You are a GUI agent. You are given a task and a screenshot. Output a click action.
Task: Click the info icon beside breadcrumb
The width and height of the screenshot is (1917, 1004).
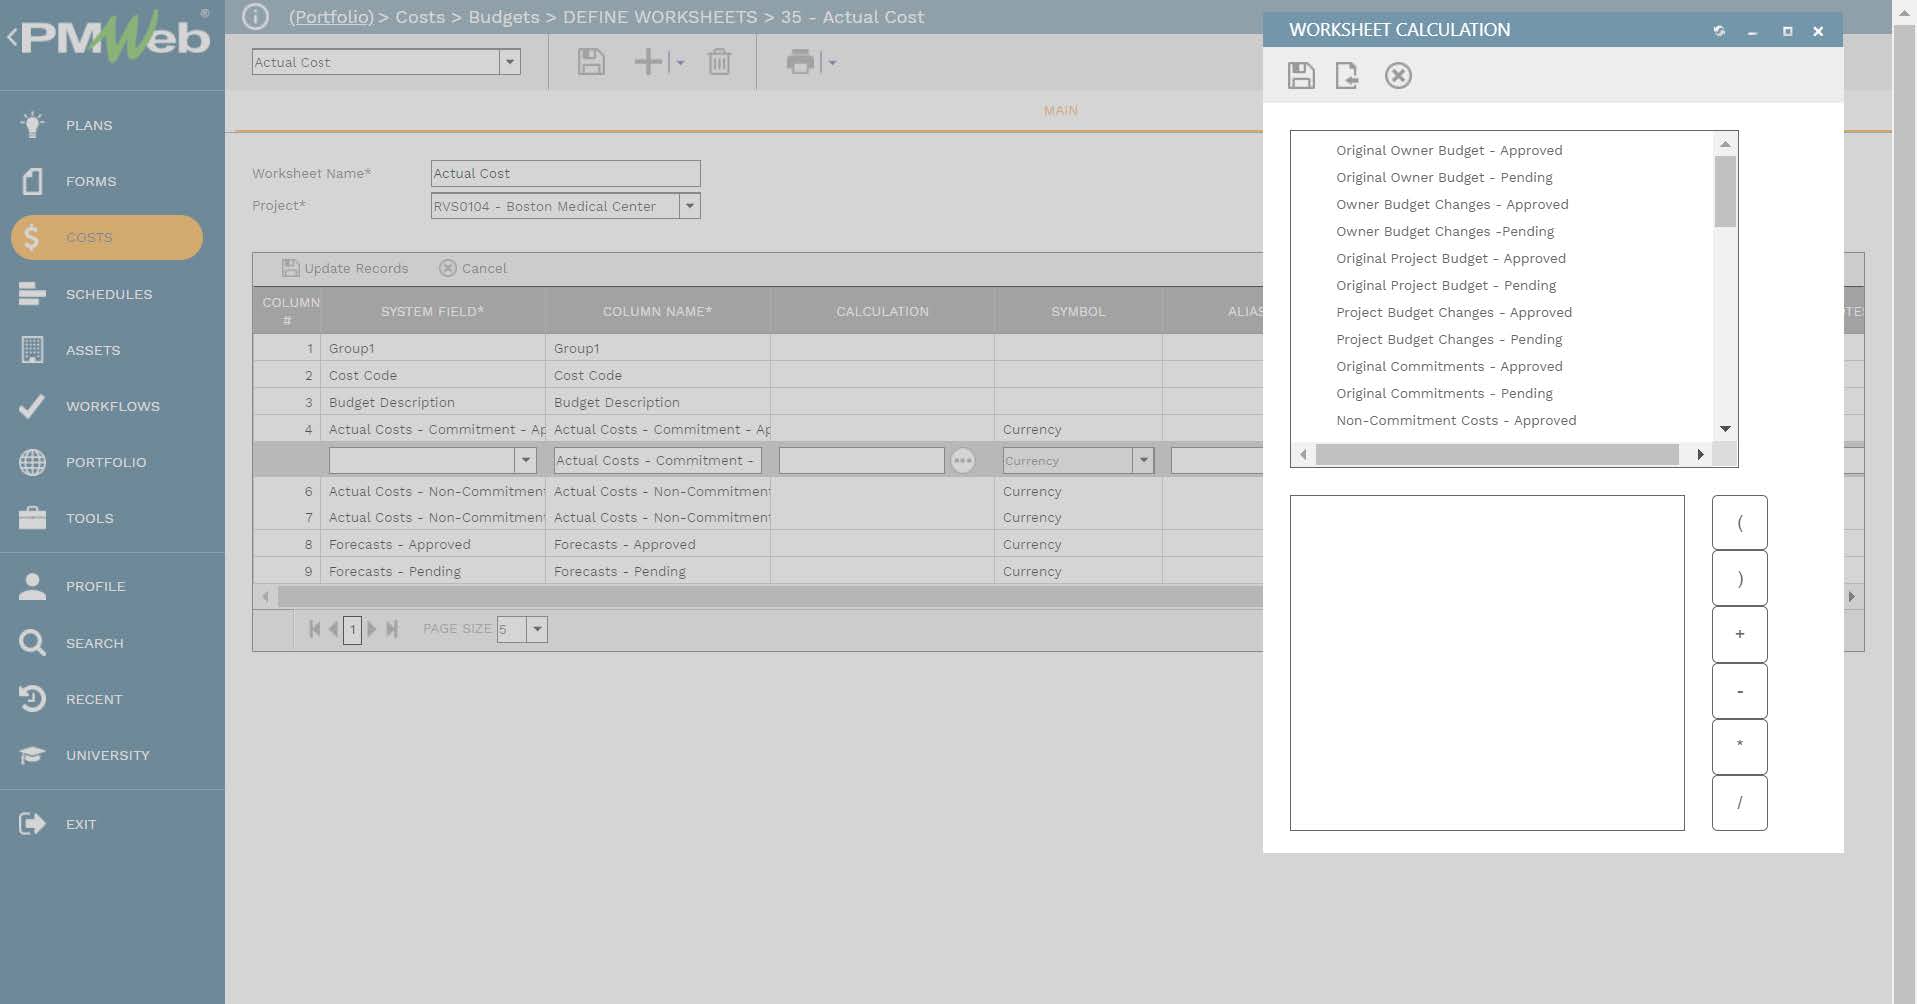[256, 17]
